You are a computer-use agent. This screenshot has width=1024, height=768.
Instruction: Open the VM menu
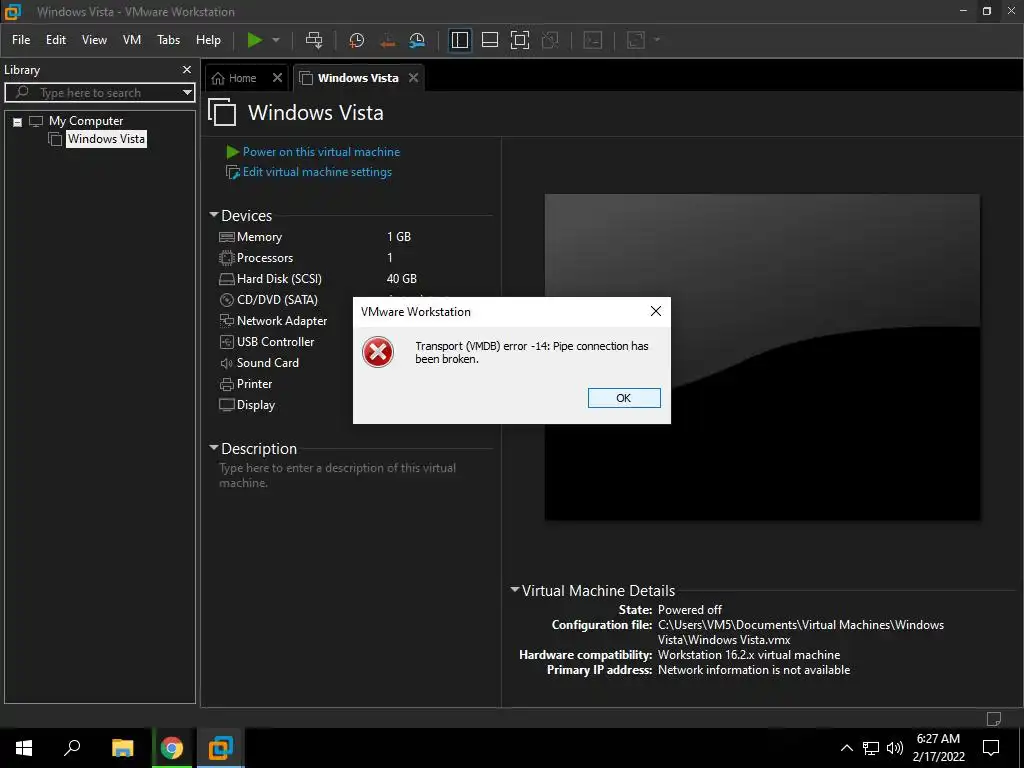132,40
